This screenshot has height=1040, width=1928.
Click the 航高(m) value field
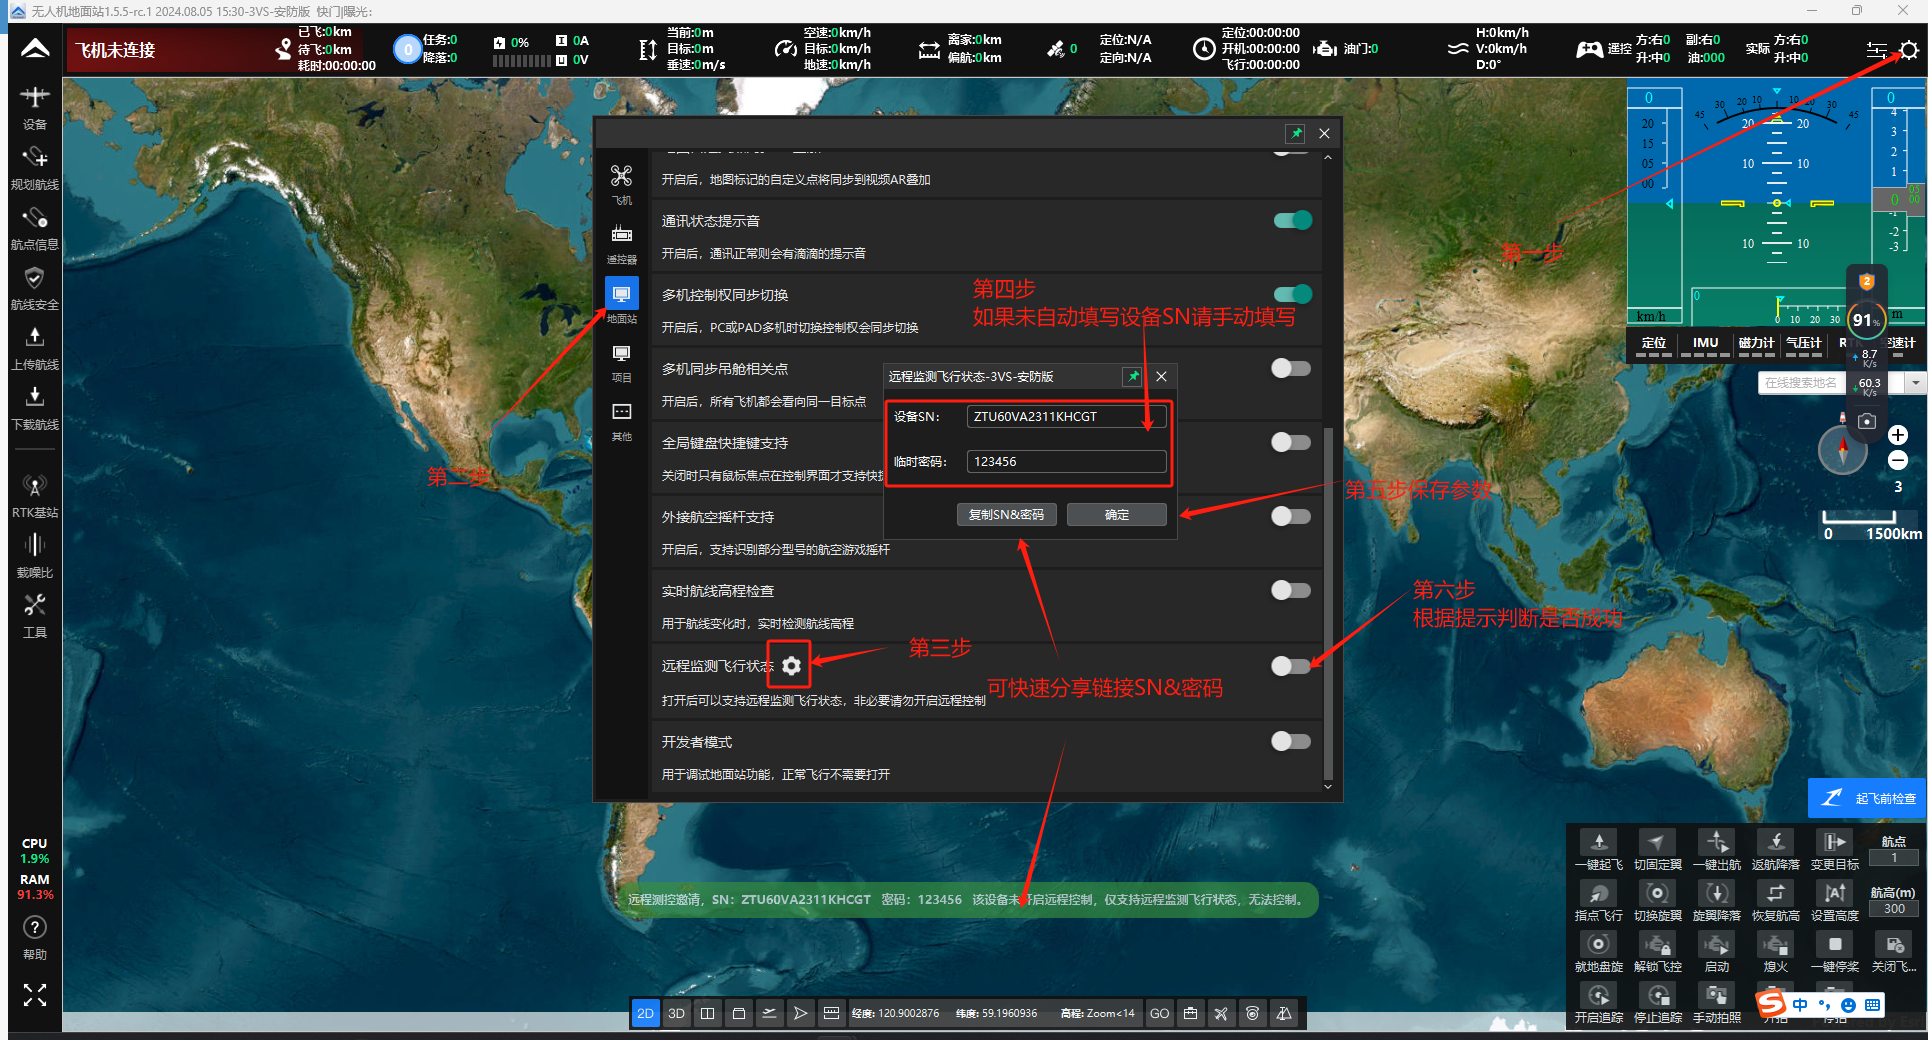1894,908
